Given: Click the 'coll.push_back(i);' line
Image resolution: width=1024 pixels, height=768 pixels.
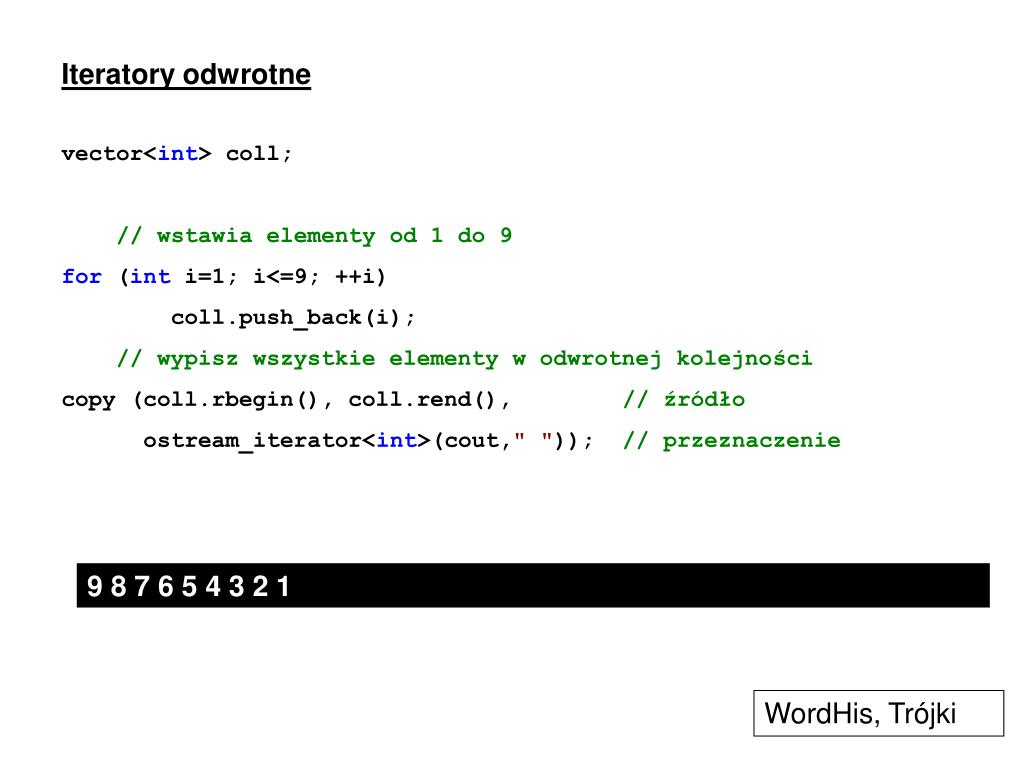Looking at the screenshot, I should 293,318.
